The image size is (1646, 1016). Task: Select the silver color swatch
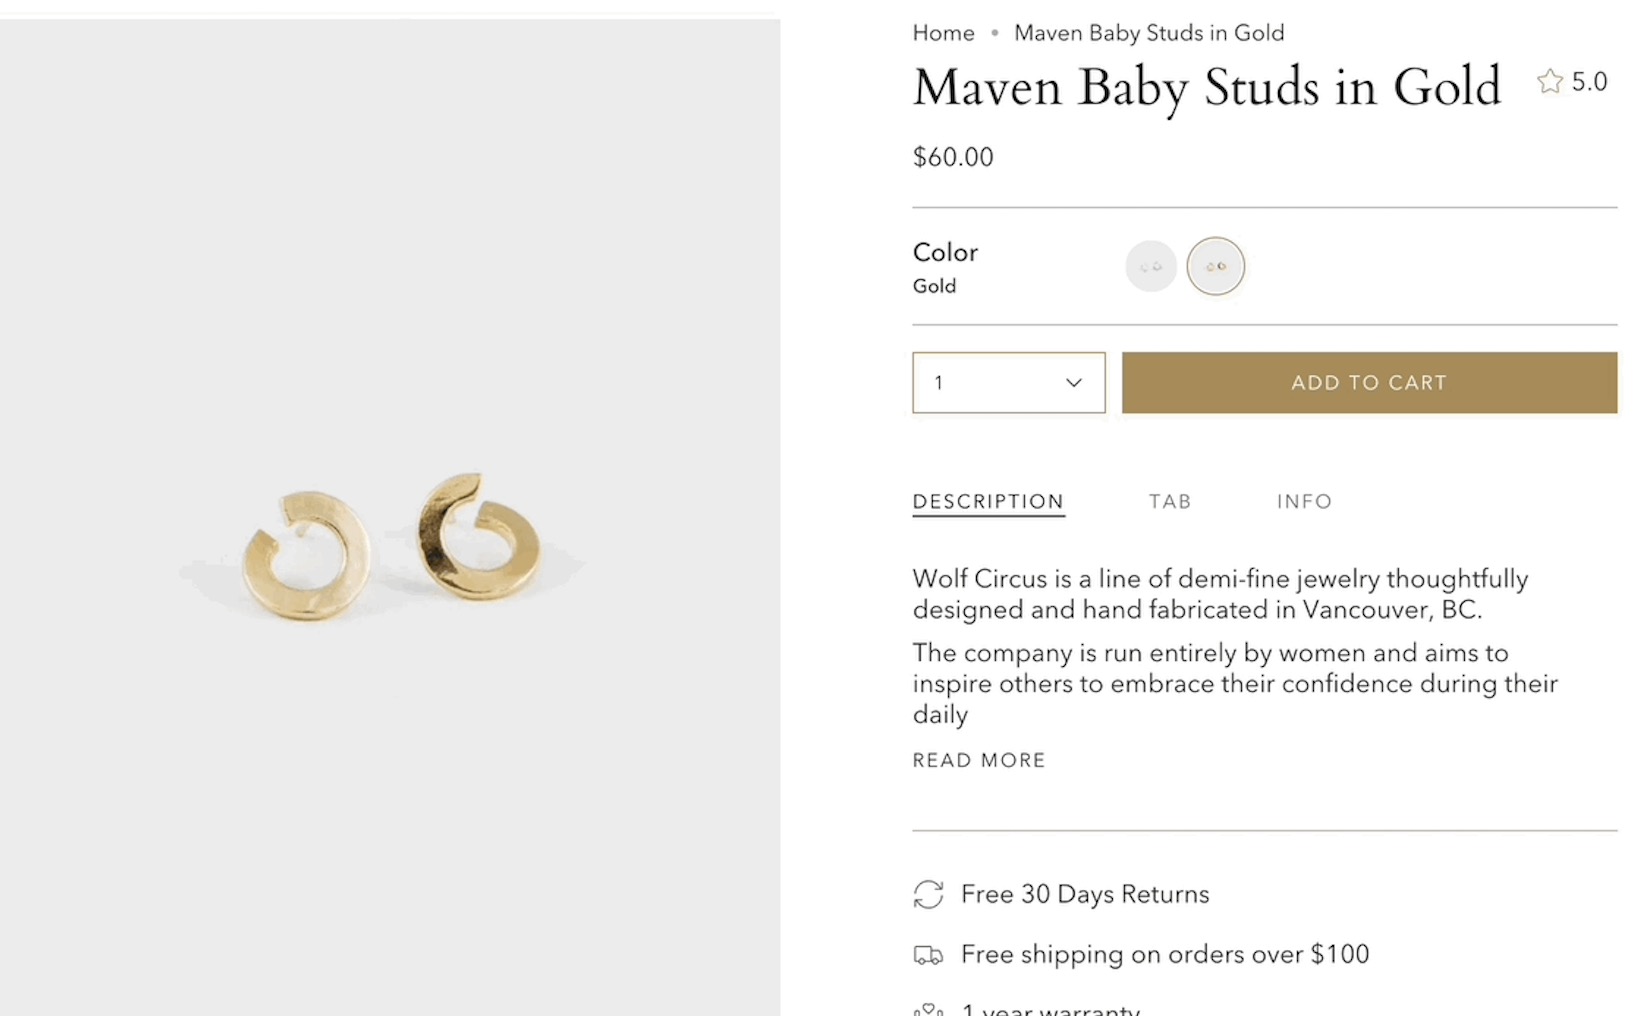[x=1151, y=267]
